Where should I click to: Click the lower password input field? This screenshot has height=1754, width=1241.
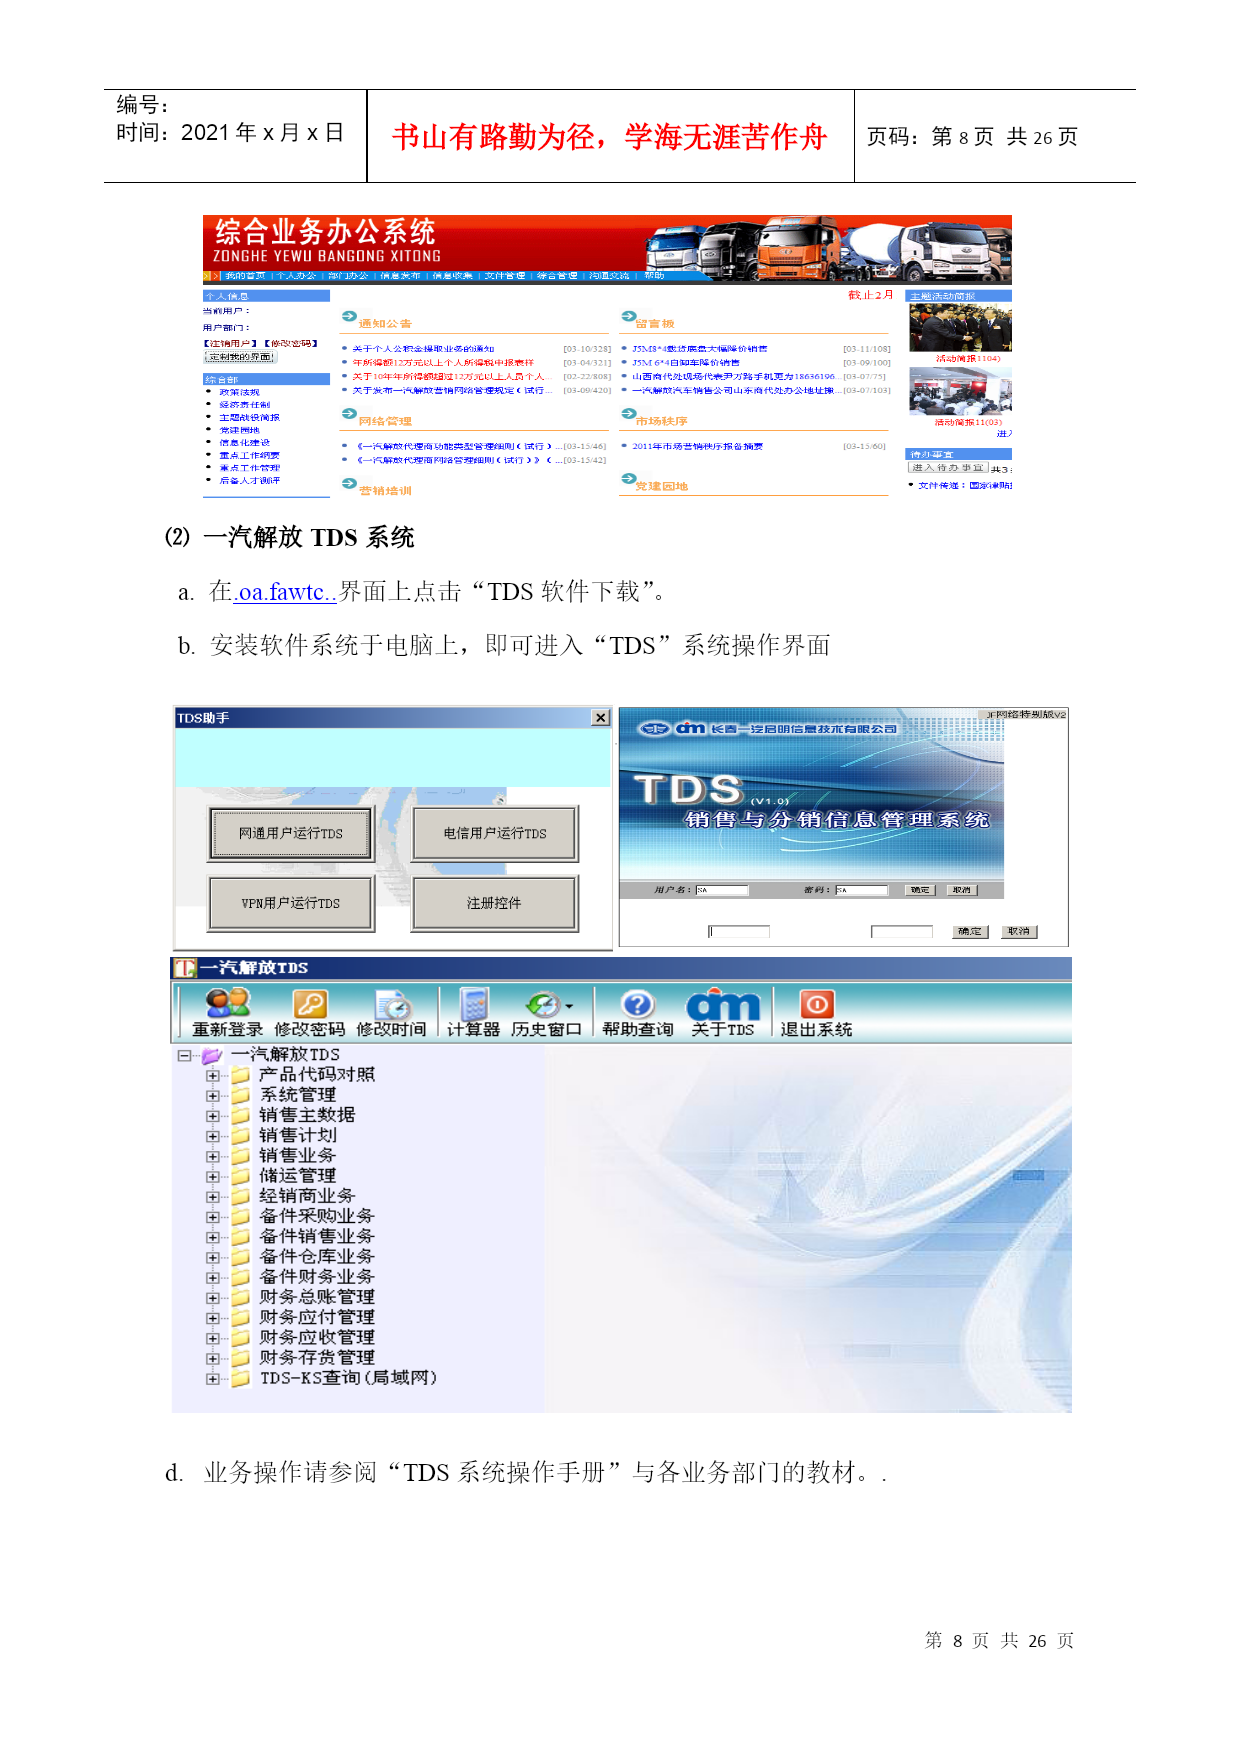pos(901,932)
